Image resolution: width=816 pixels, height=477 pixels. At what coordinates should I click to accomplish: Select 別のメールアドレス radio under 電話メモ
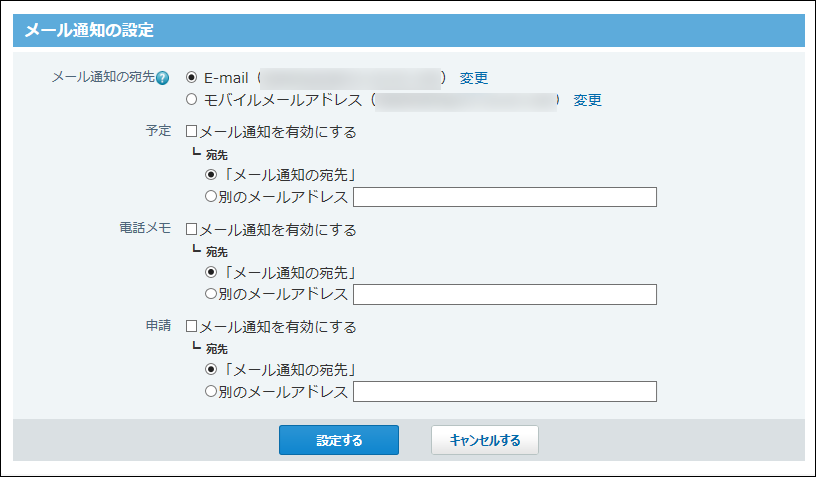tap(211, 293)
